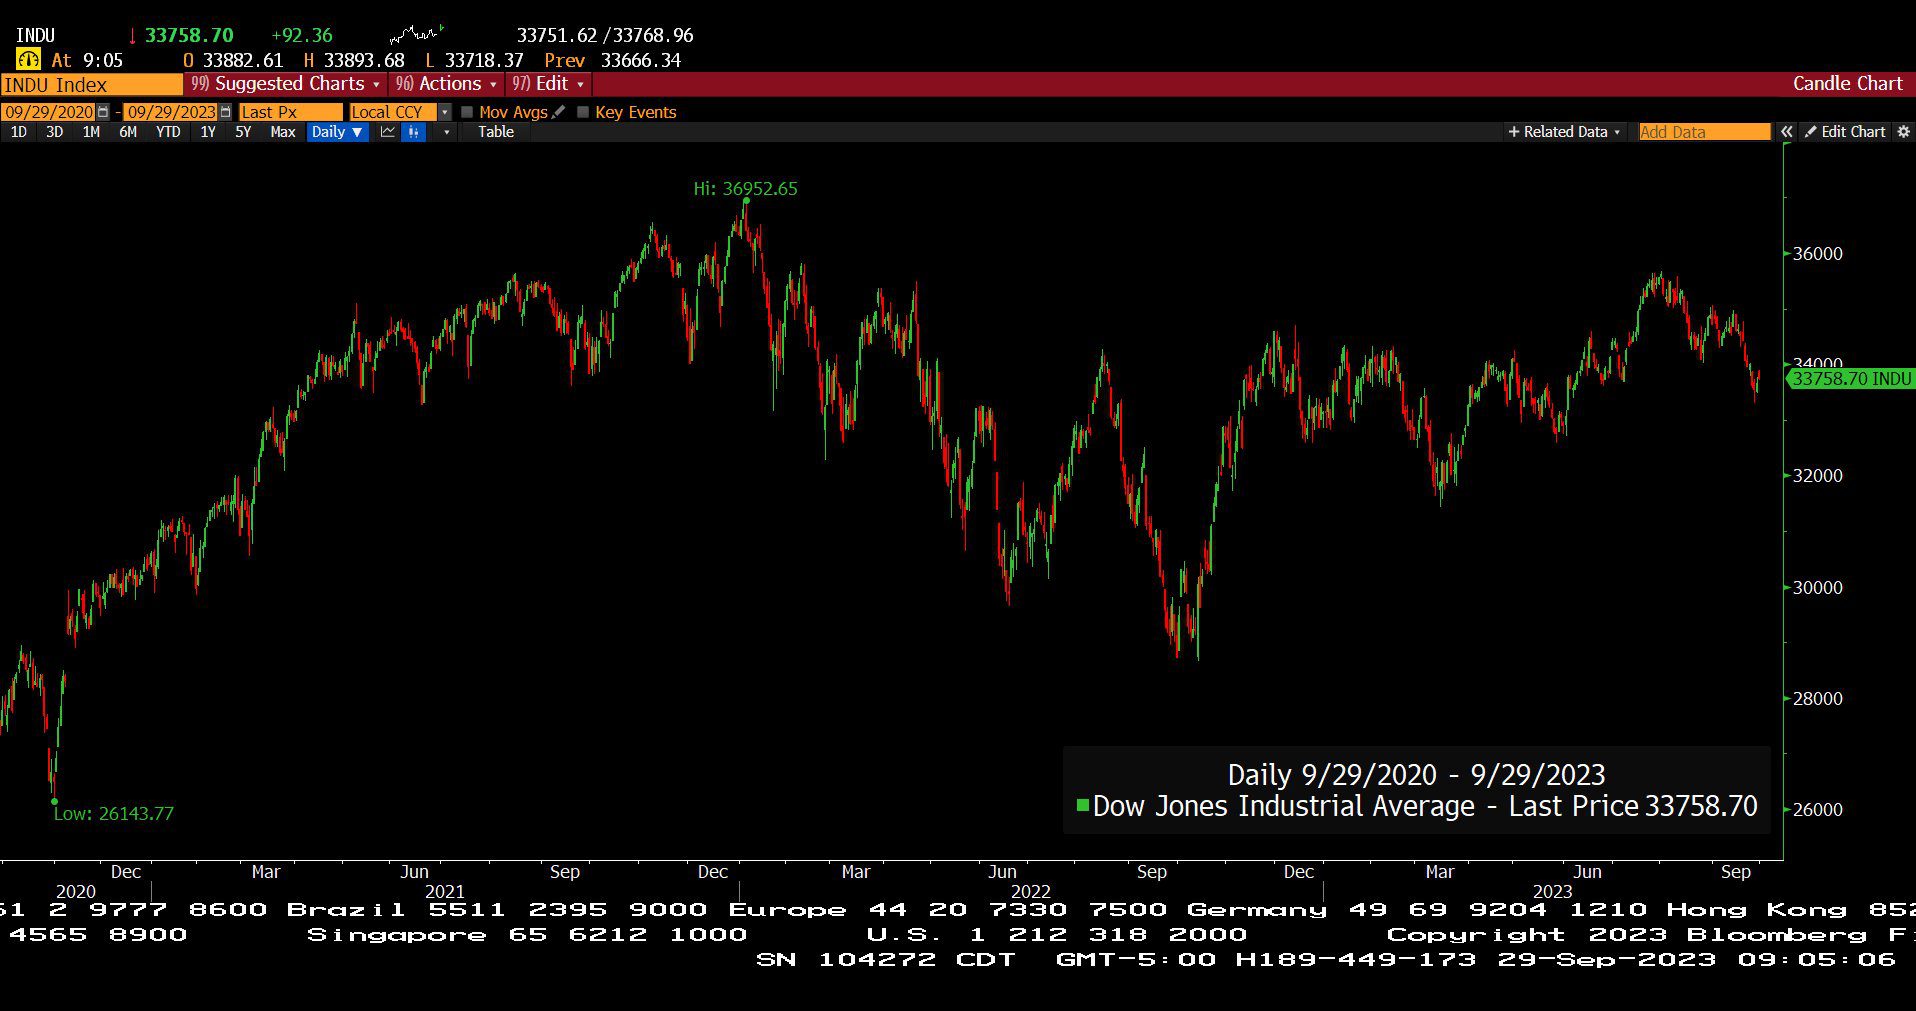
Task: Open the end date calendar picker
Action: click(x=225, y=112)
